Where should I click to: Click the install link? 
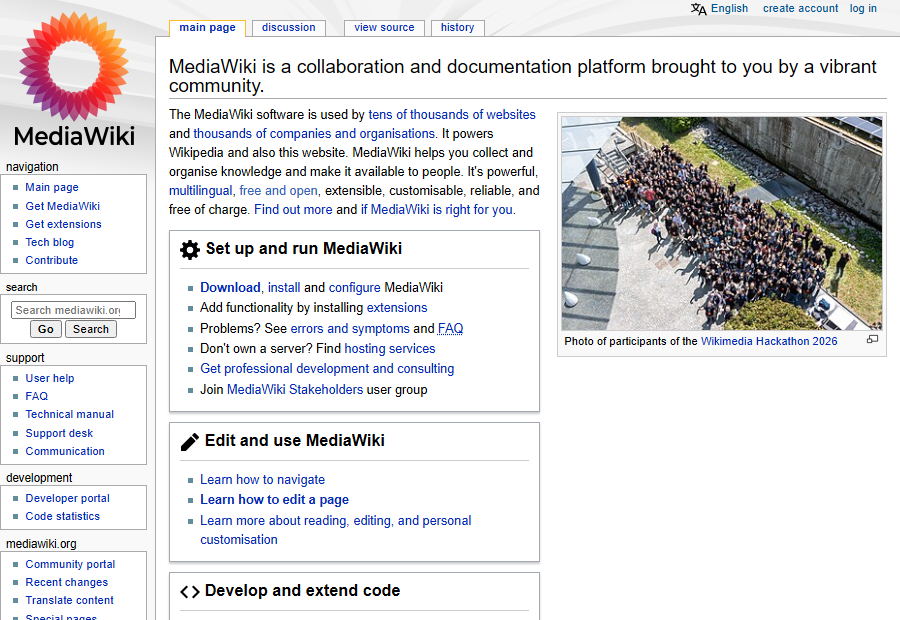pos(284,288)
